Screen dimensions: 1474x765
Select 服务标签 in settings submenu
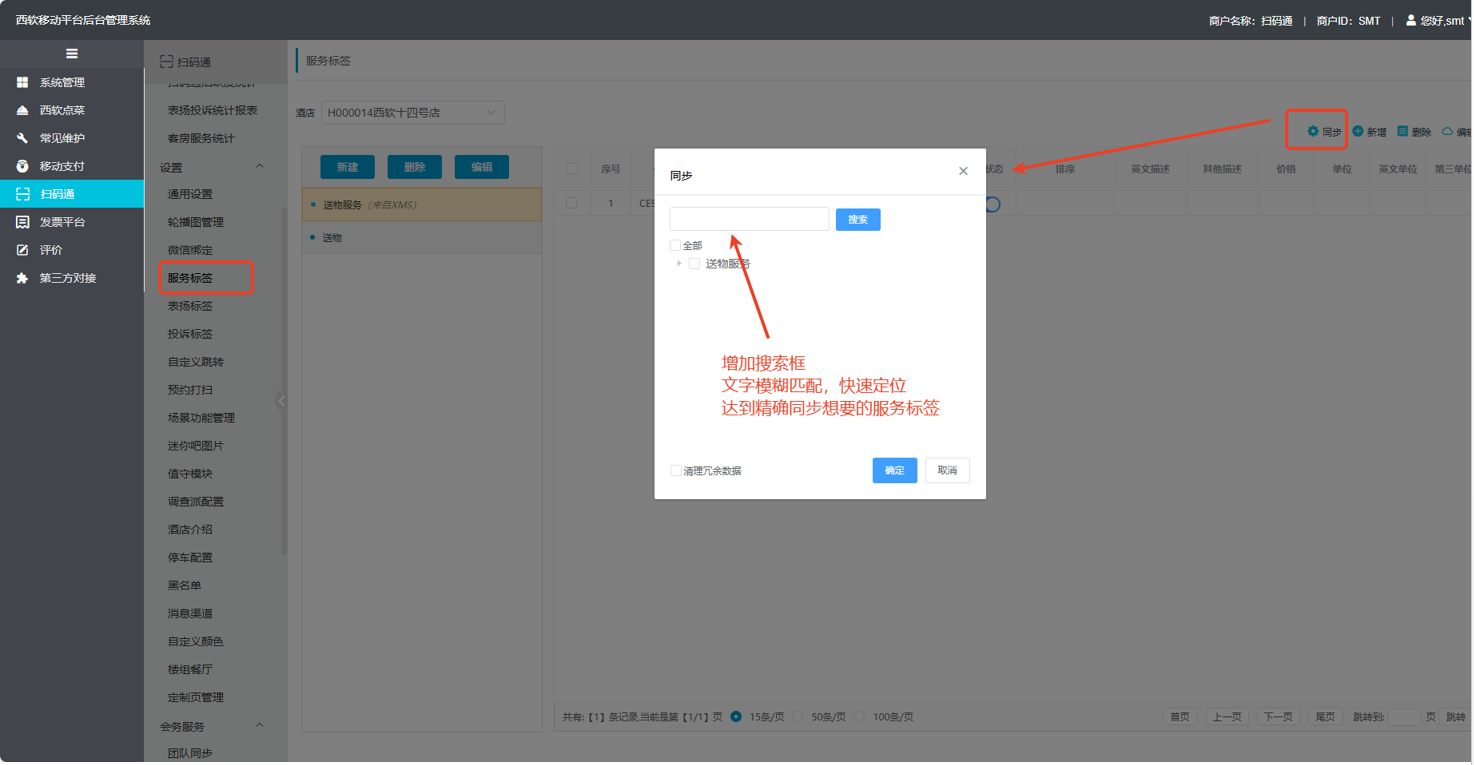[190, 278]
